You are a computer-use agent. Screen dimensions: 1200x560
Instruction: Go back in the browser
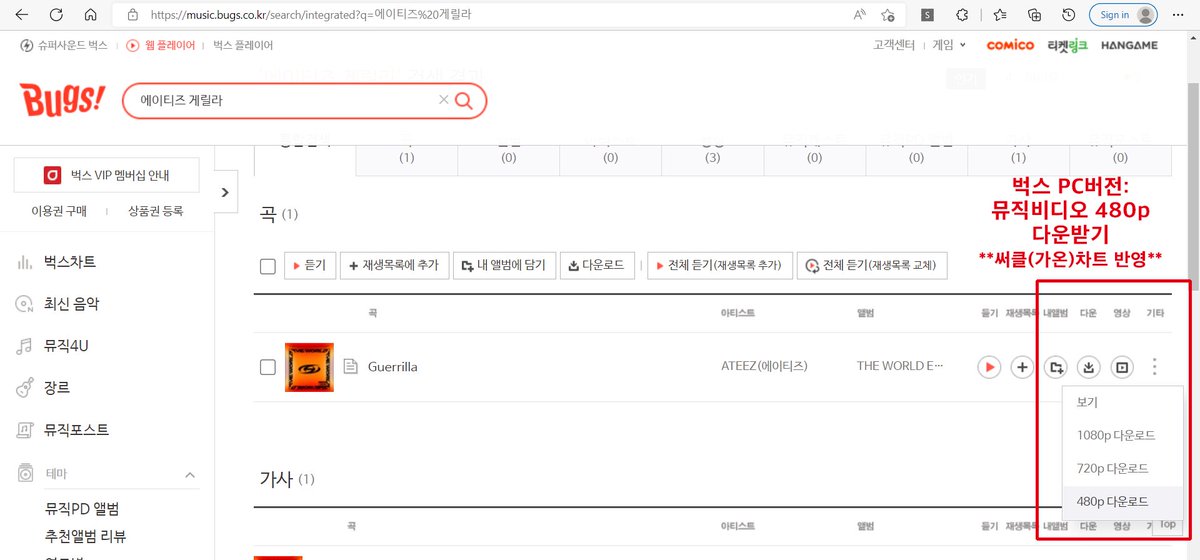coord(22,15)
